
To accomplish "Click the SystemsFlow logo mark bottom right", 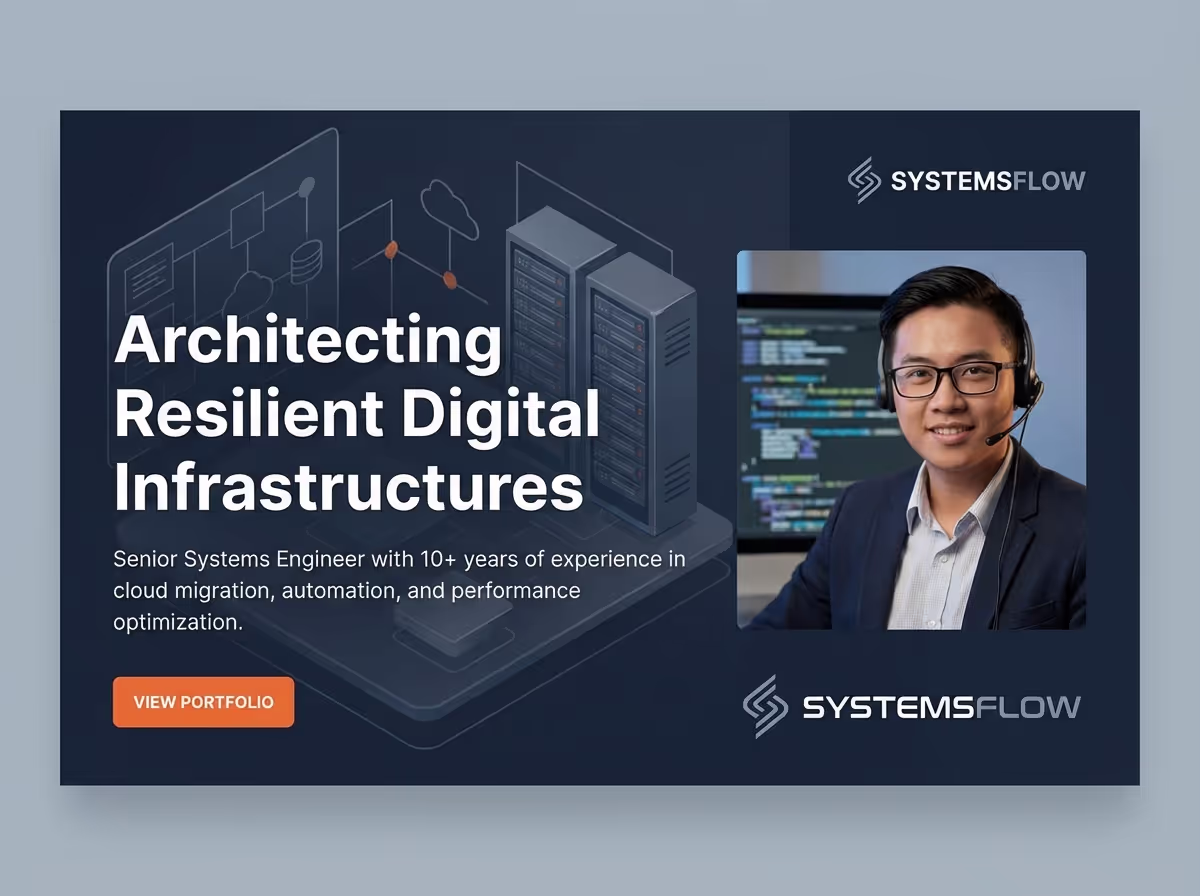I will [x=765, y=706].
